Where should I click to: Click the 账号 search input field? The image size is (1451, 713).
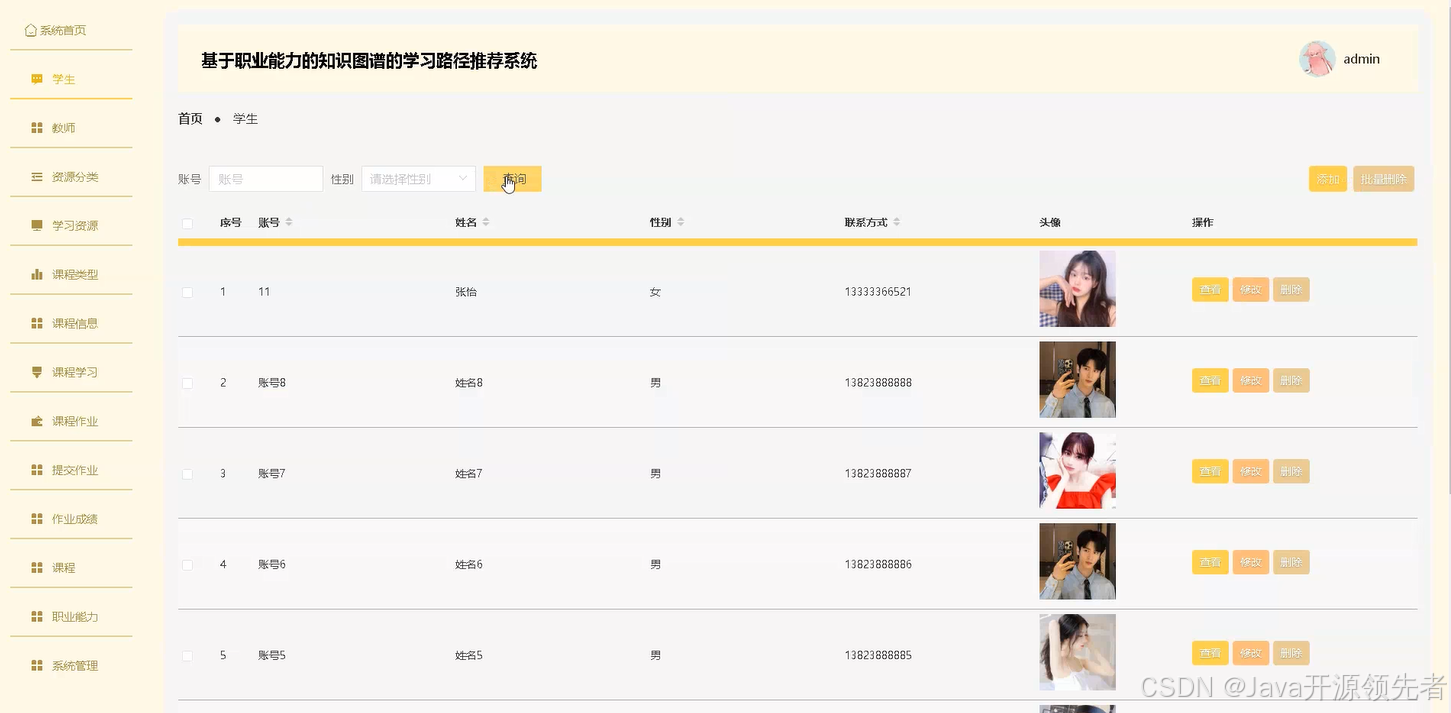tap(265, 179)
